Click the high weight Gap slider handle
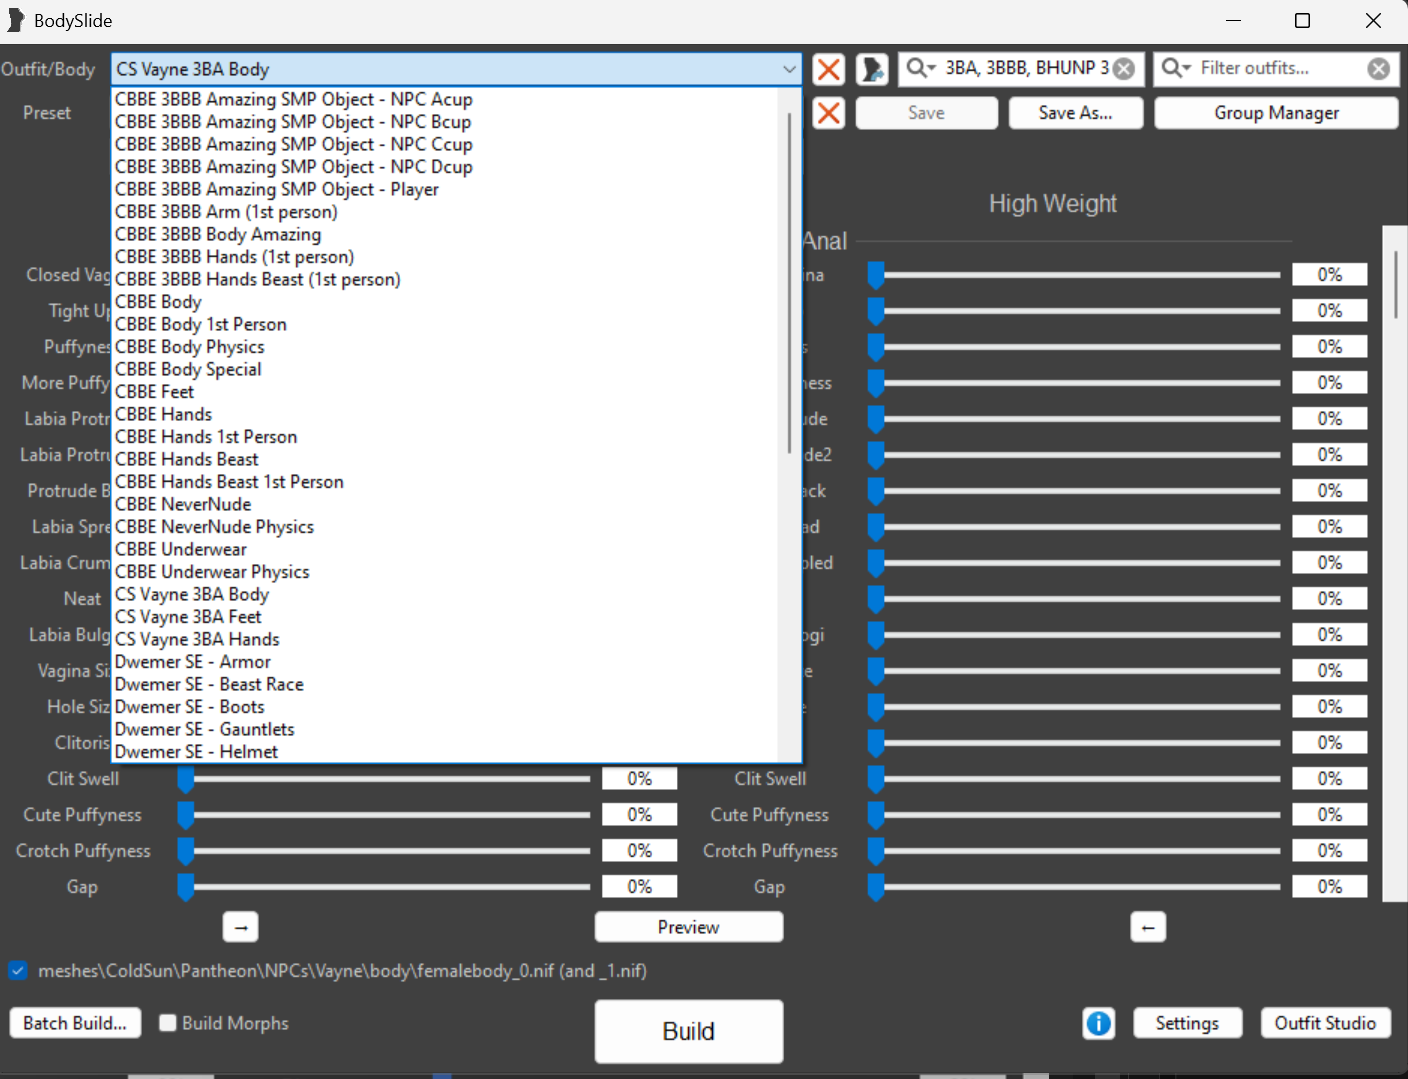This screenshot has width=1408, height=1079. [x=876, y=887]
